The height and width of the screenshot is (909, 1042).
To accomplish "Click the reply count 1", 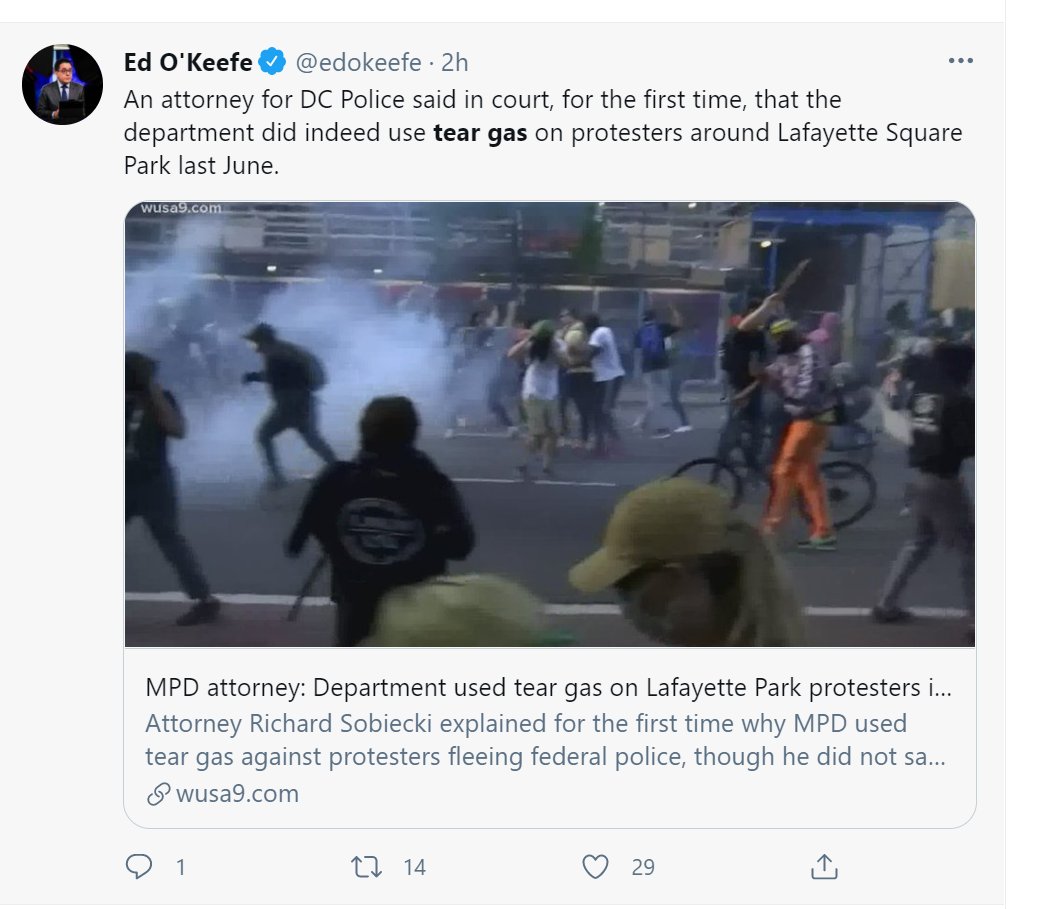I will coord(180,867).
